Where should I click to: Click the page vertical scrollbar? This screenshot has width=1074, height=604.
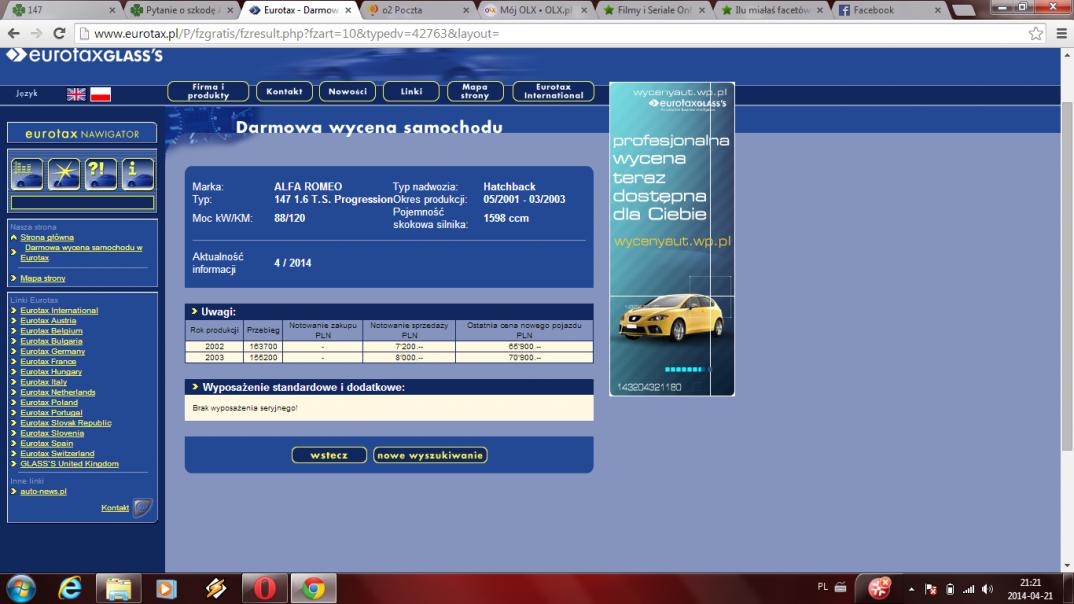pos(1067,275)
